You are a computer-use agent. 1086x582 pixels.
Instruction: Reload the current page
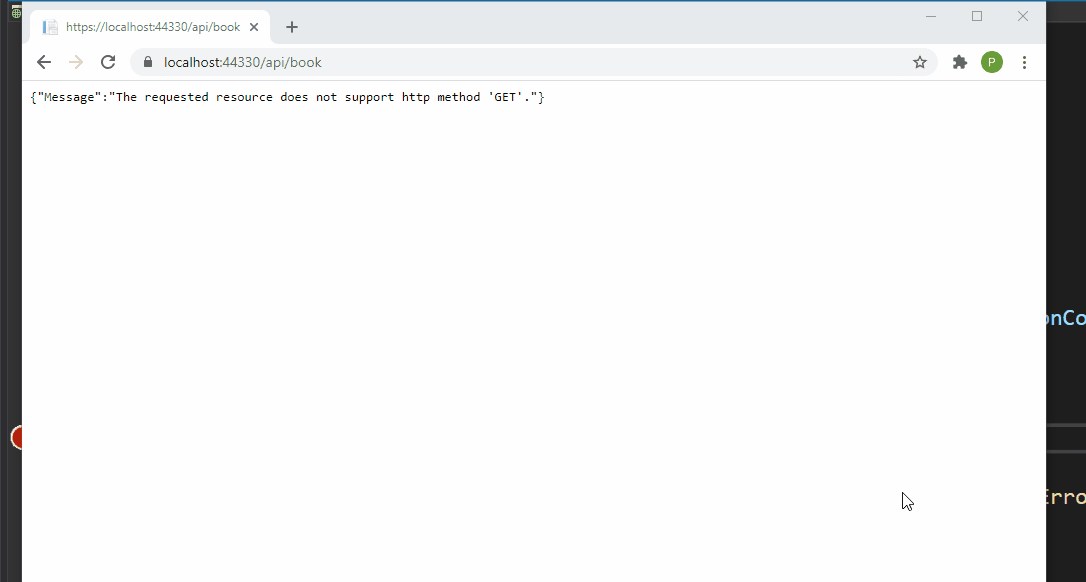[108, 61]
